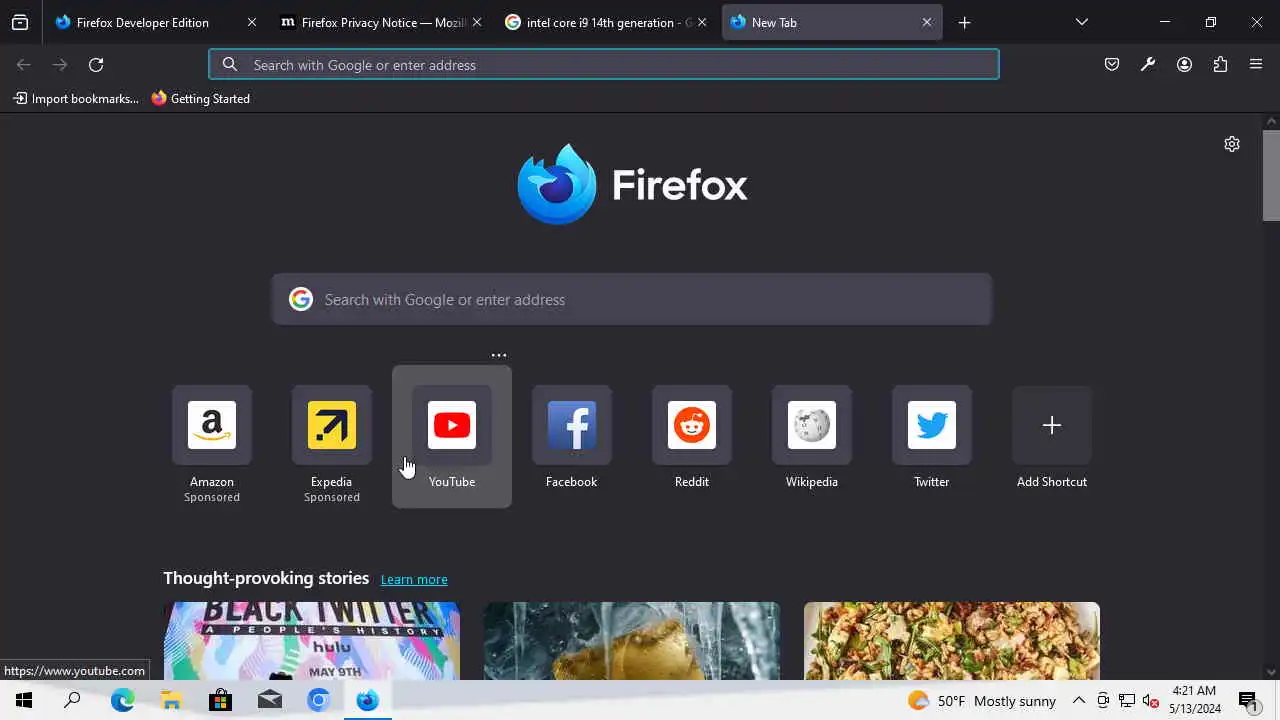Close the Firefox Developer Edition tab
Screen dimensions: 1280x720
click(x=251, y=22)
